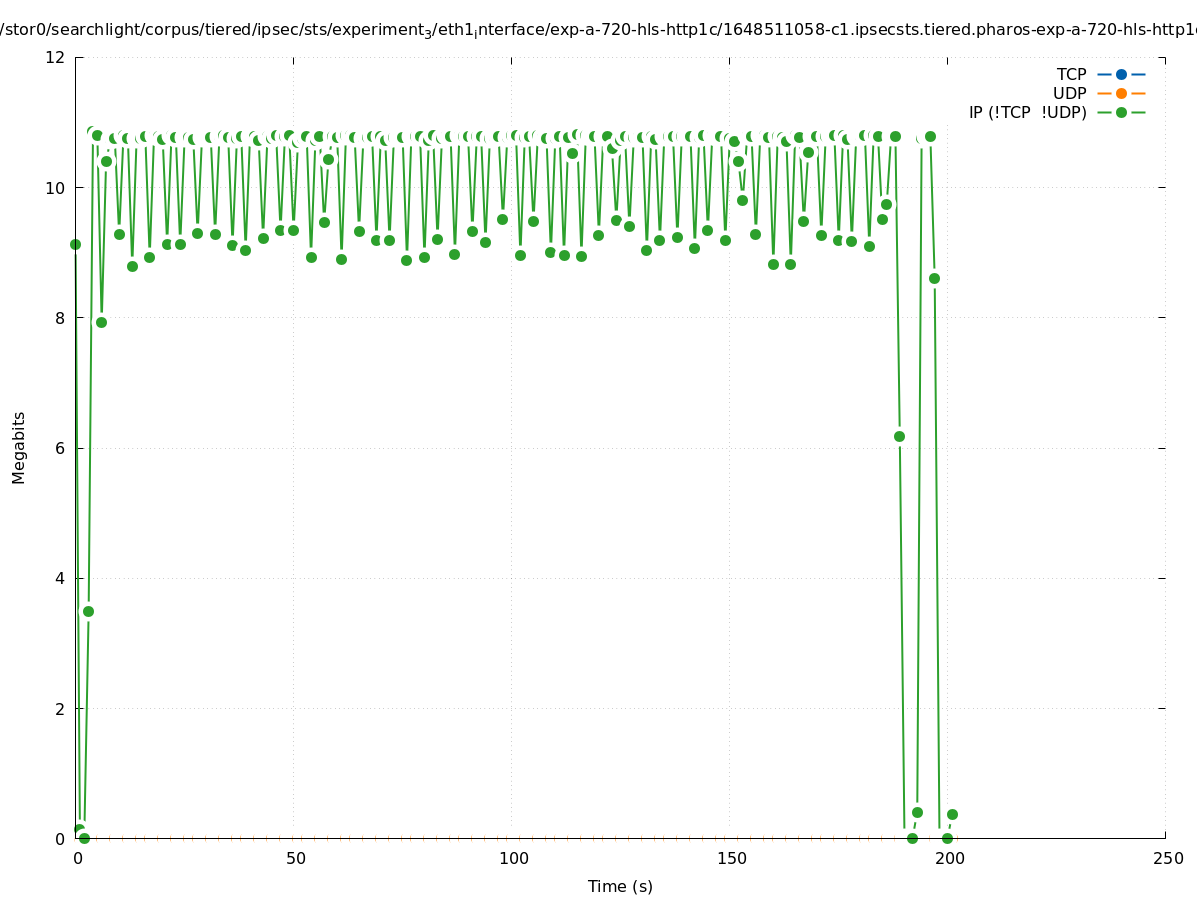
Task: Select the final data point after 200 seconds
Action: click(x=952, y=814)
